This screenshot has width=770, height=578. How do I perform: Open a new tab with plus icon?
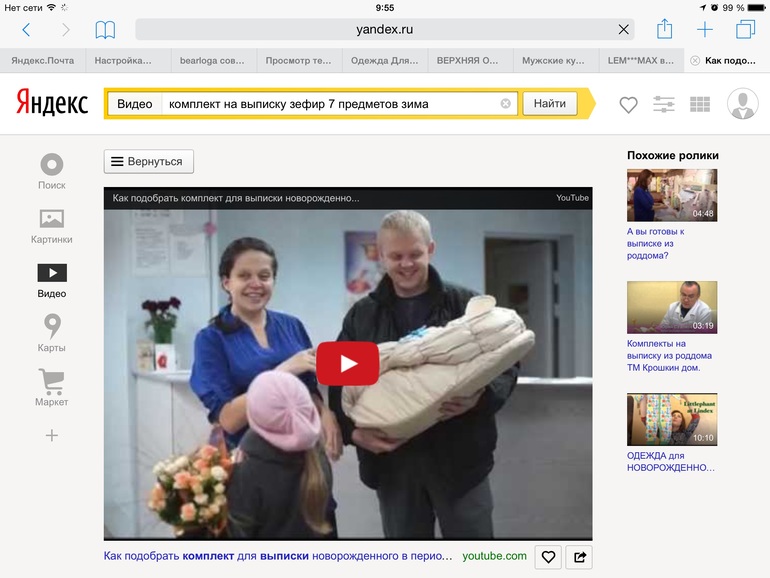click(x=705, y=29)
